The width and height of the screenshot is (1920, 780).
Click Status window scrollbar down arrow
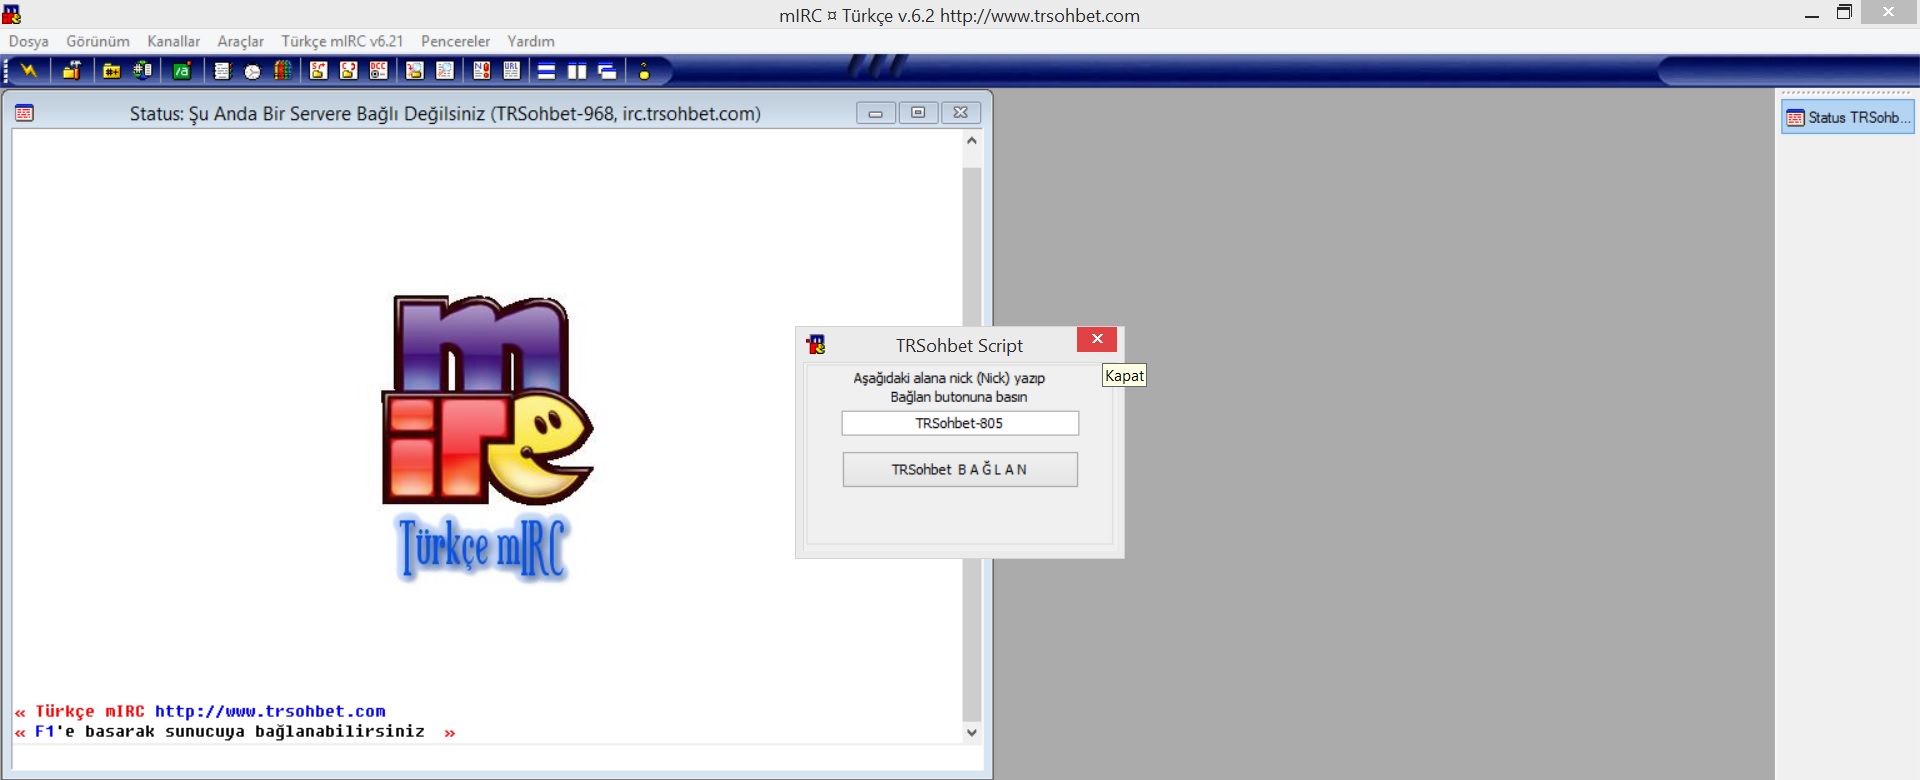point(972,732)
